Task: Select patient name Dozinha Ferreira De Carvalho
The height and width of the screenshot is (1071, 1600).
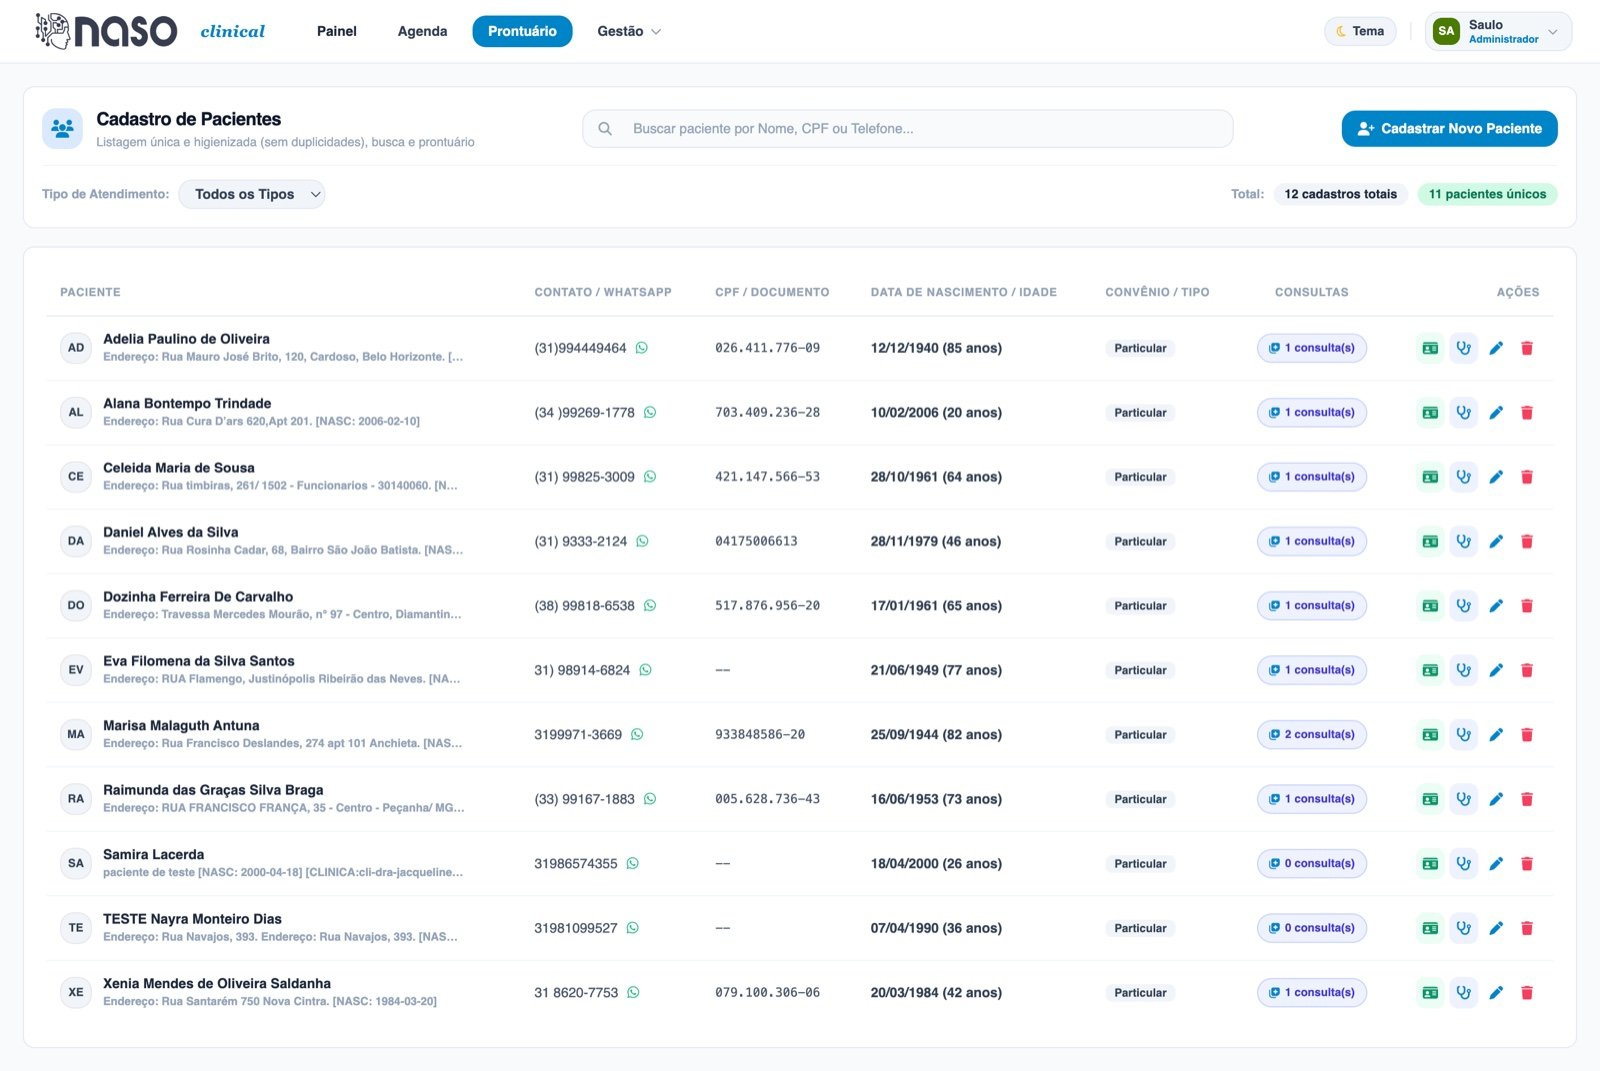Action: 198,597
